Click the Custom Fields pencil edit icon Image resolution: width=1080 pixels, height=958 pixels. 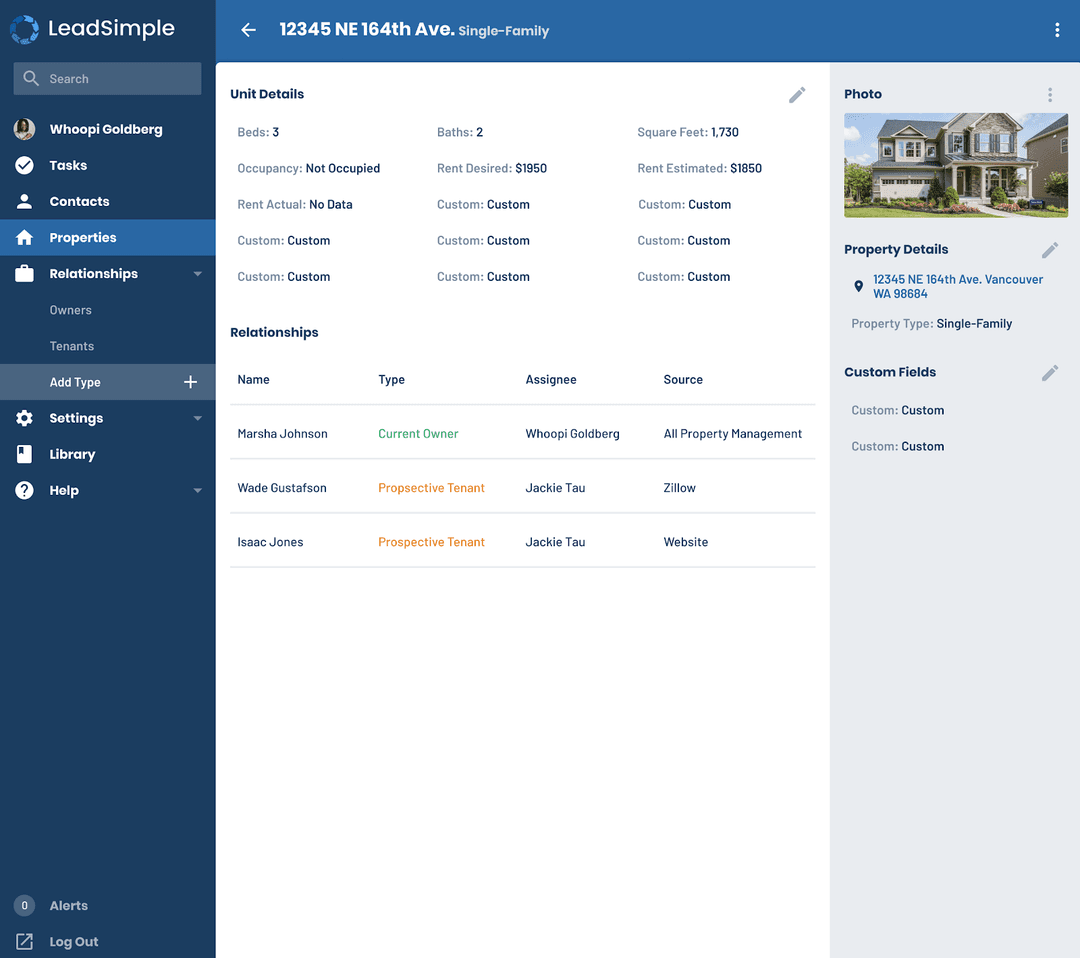click(x=1050, y=372)
